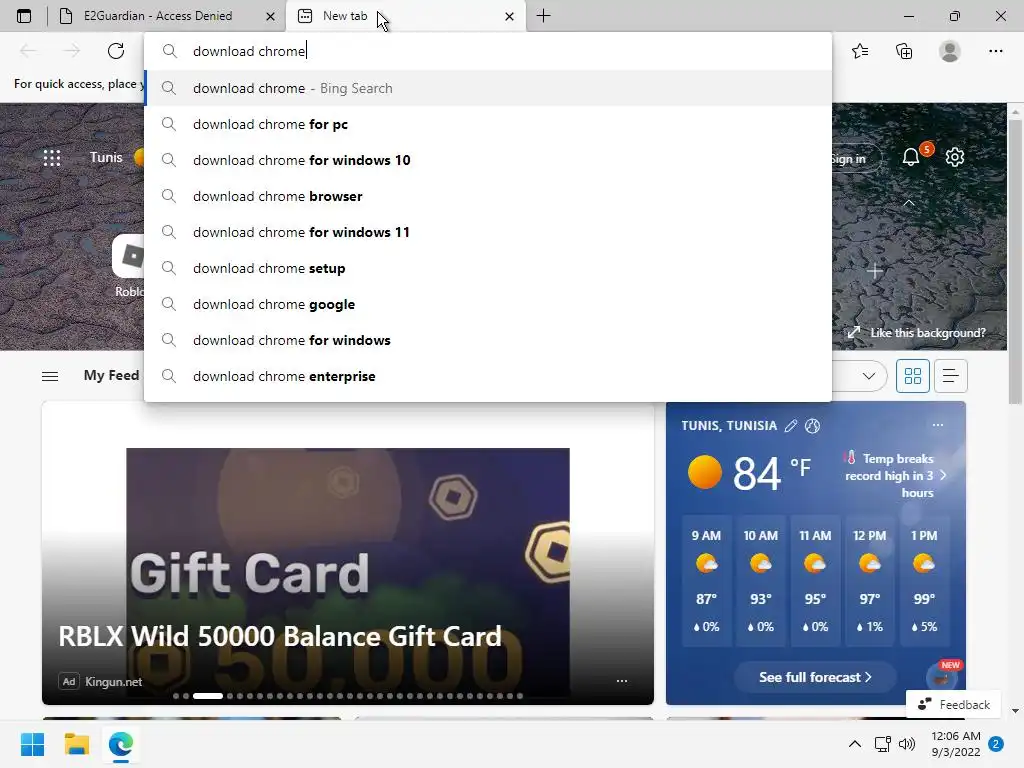Focus the address bar containing download chrome

click(488, 51)
